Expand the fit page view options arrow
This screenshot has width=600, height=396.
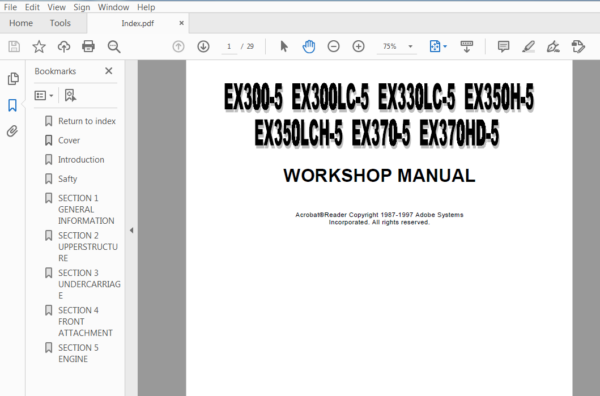[445, 47]
